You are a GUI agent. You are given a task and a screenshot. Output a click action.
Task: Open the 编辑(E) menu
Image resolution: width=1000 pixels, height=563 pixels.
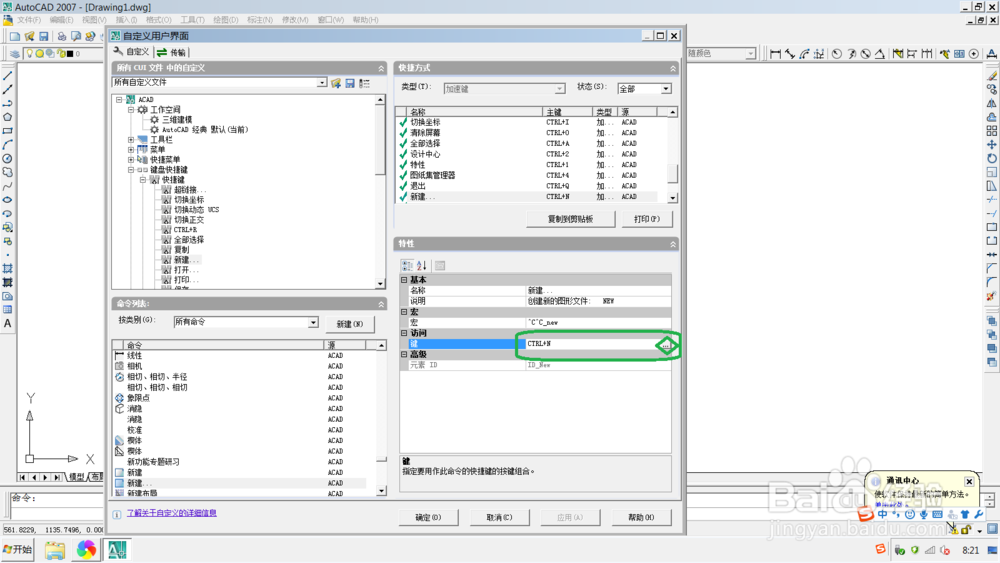61,20
